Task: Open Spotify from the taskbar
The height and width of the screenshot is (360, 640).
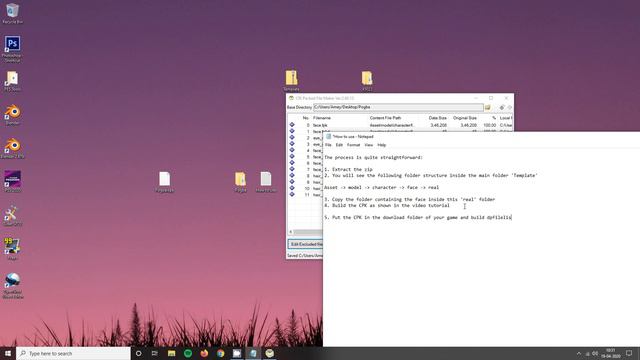Action: coord(188,353)
